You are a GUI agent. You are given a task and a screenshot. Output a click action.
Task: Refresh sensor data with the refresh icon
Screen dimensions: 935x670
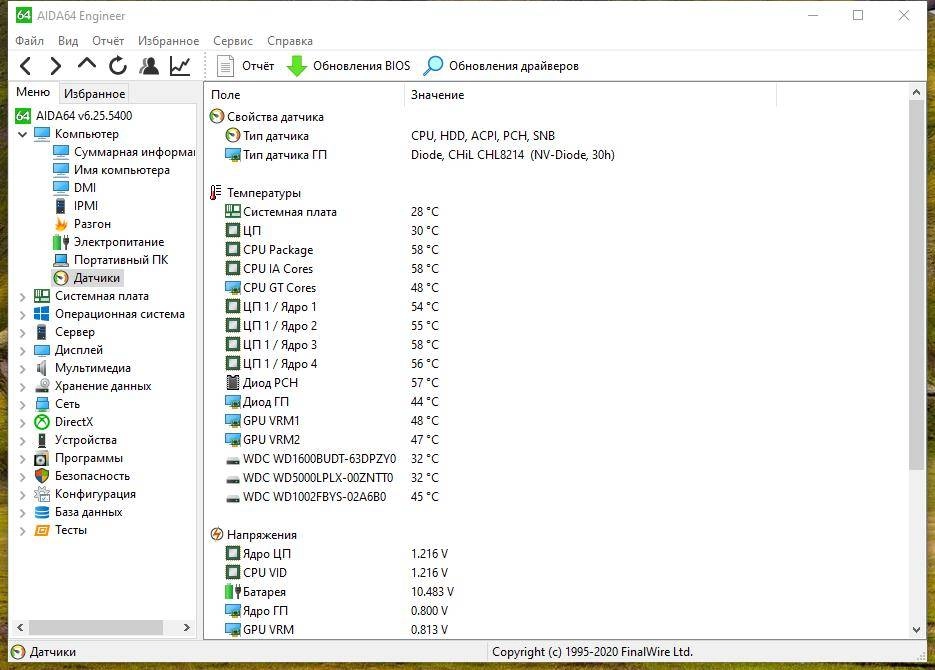coord(118,66)
